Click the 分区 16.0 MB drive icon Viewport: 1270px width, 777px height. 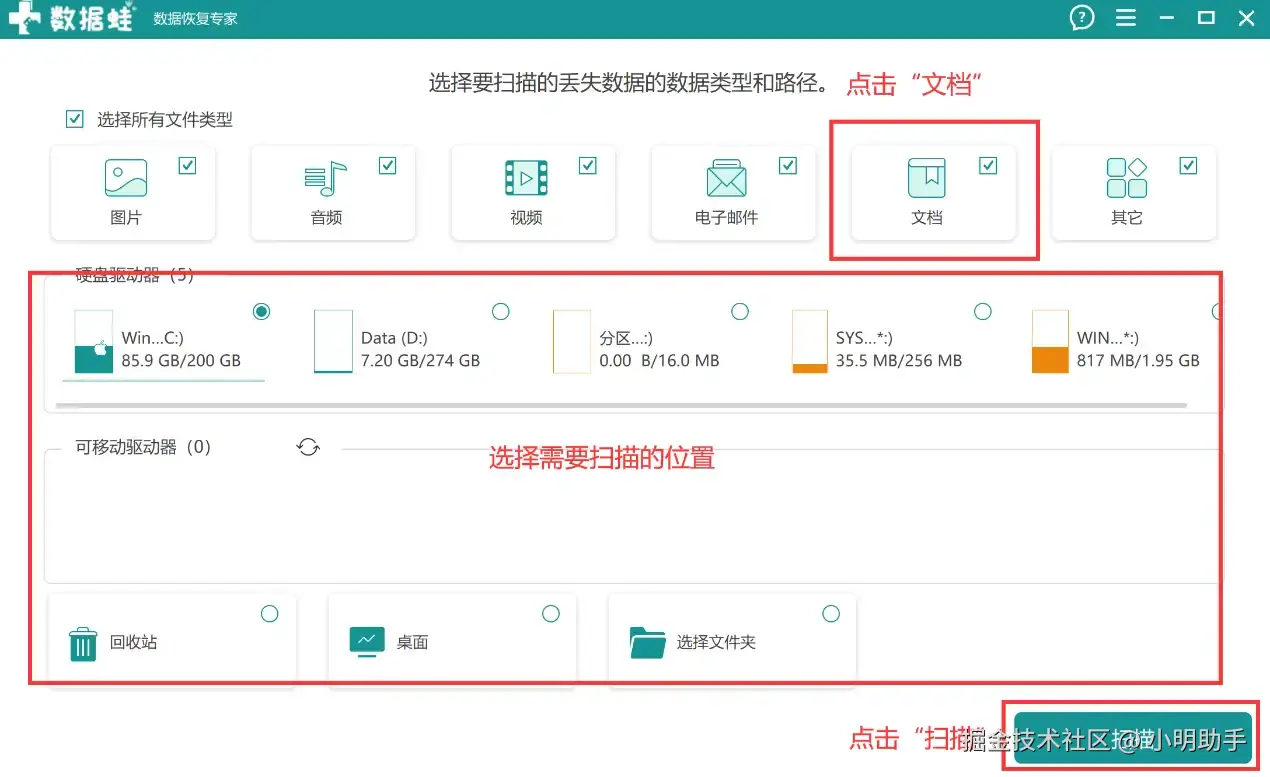pyautogui.click(x=572, y=341)
